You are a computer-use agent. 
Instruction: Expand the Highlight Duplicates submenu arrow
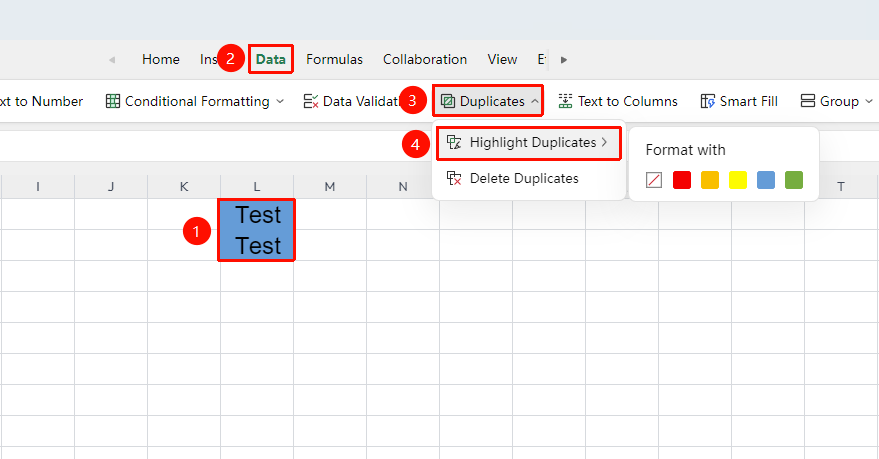604,142
